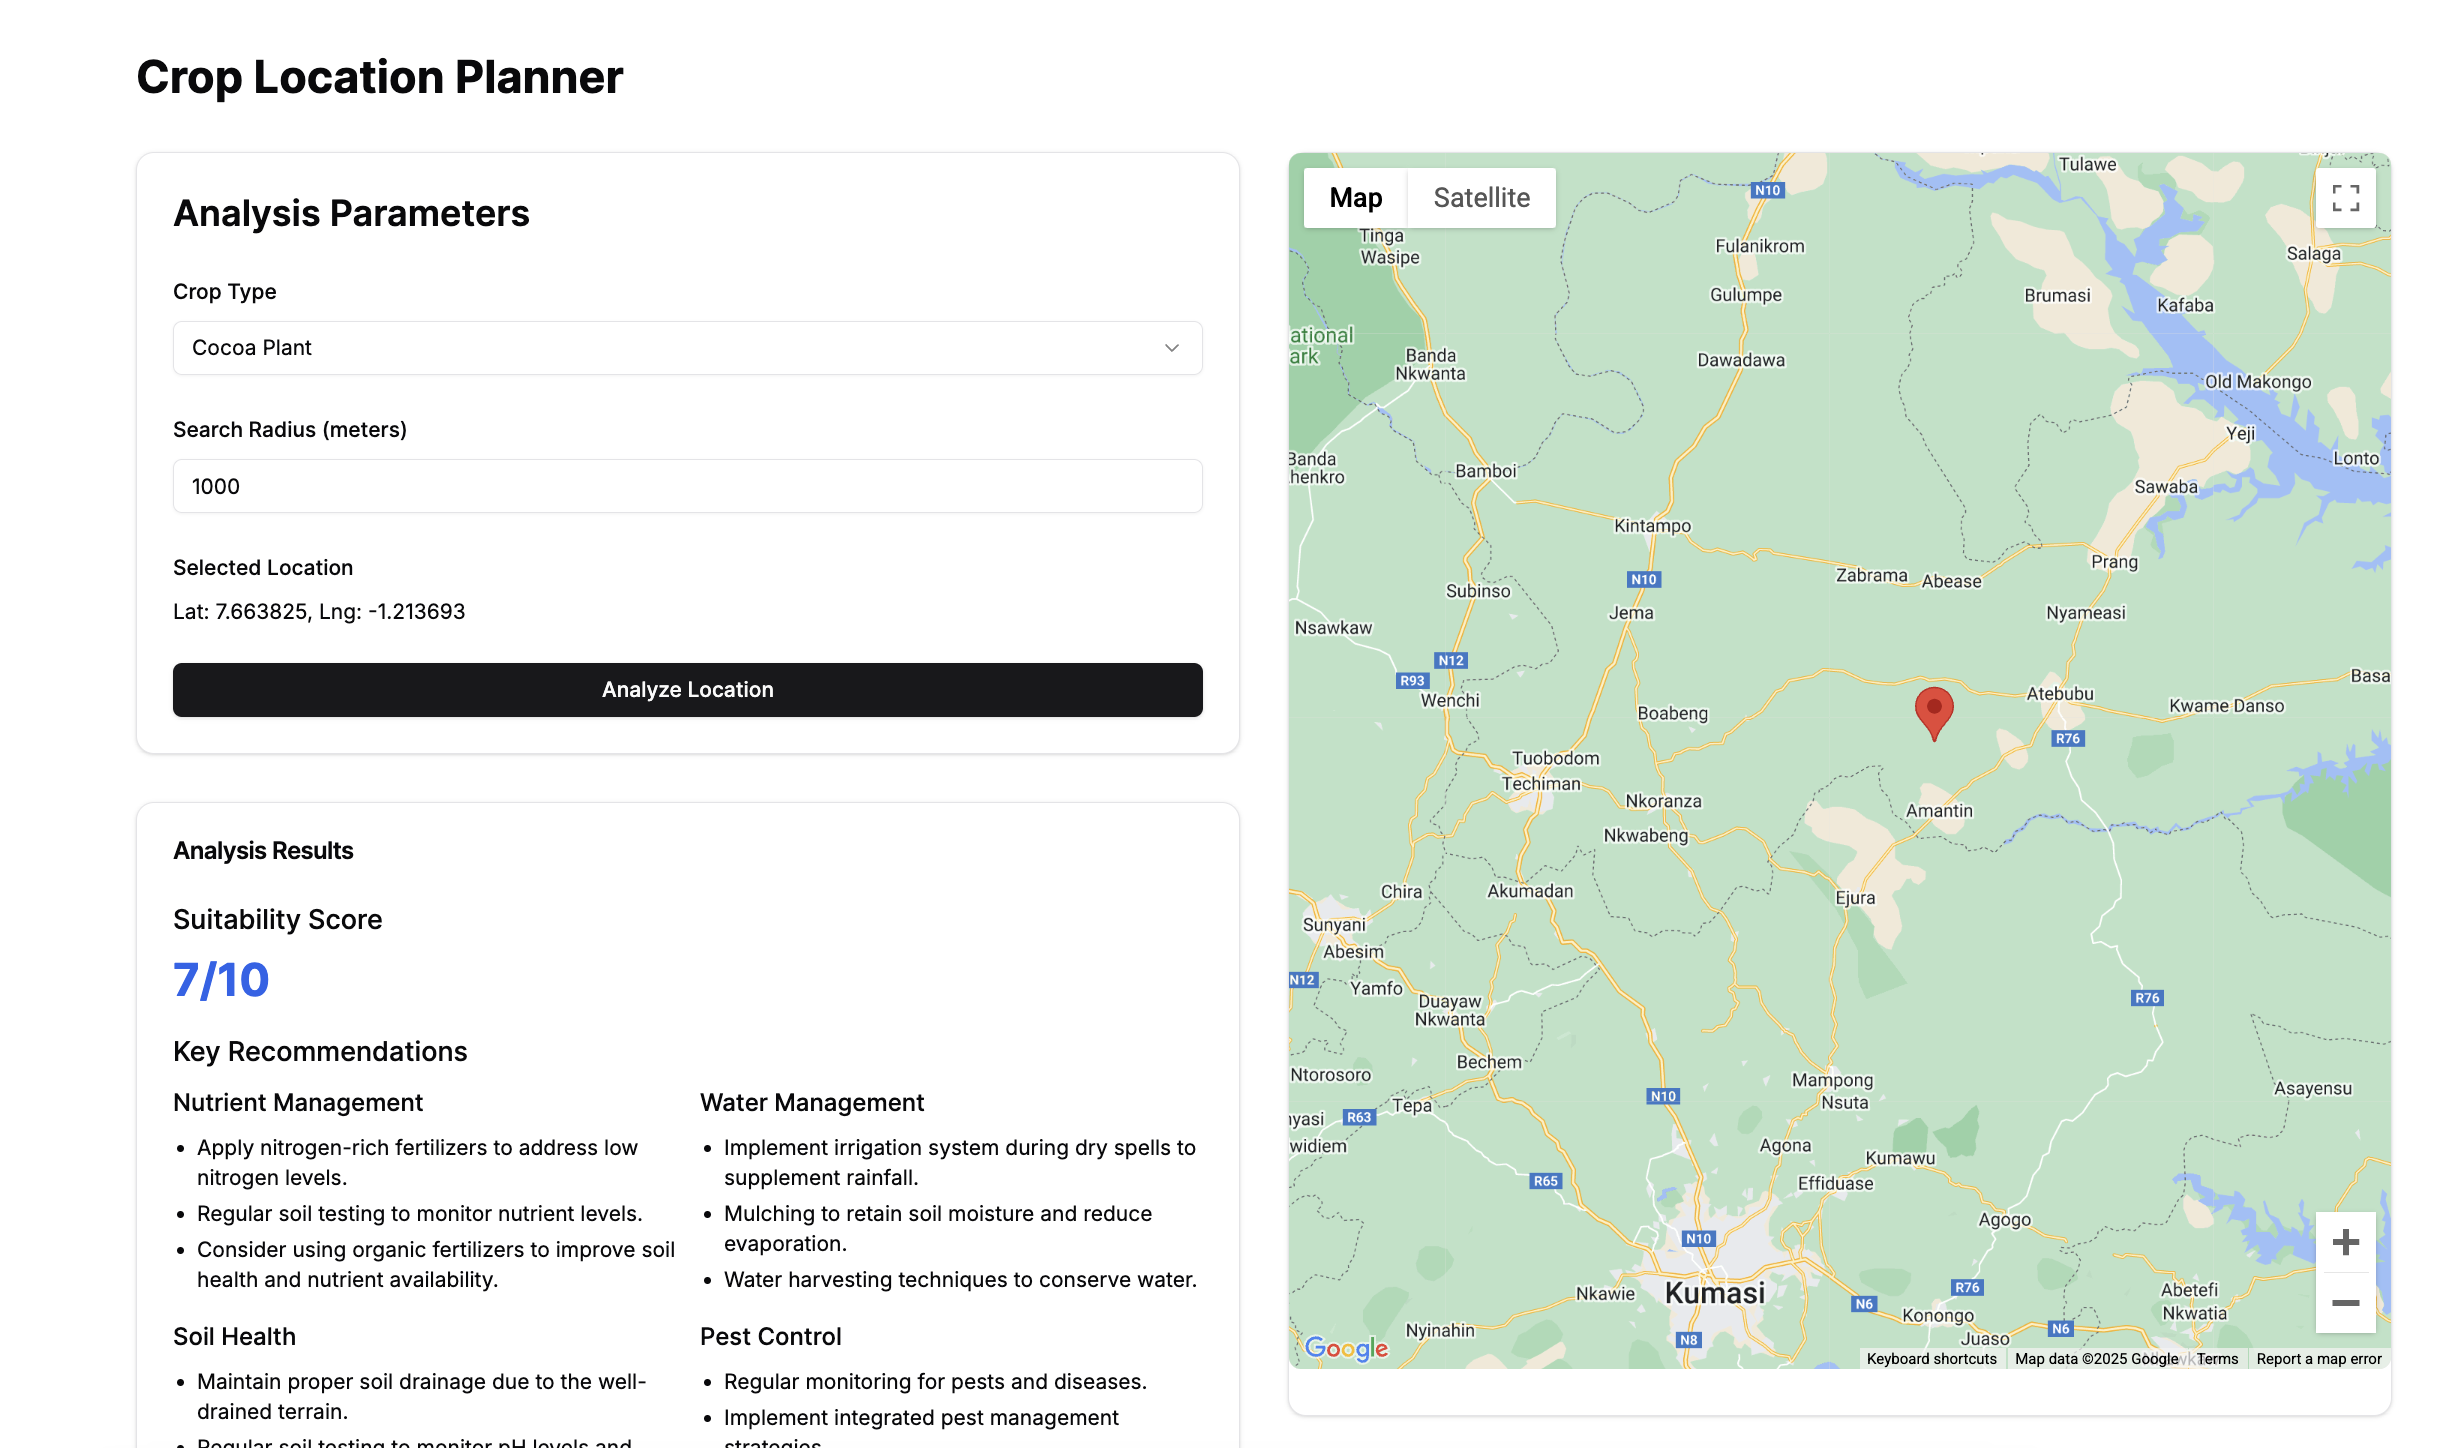Toggle fullscreen map view
Screen dimensions: 2462x1448
pyautogui.click(x=2345, y=198)
